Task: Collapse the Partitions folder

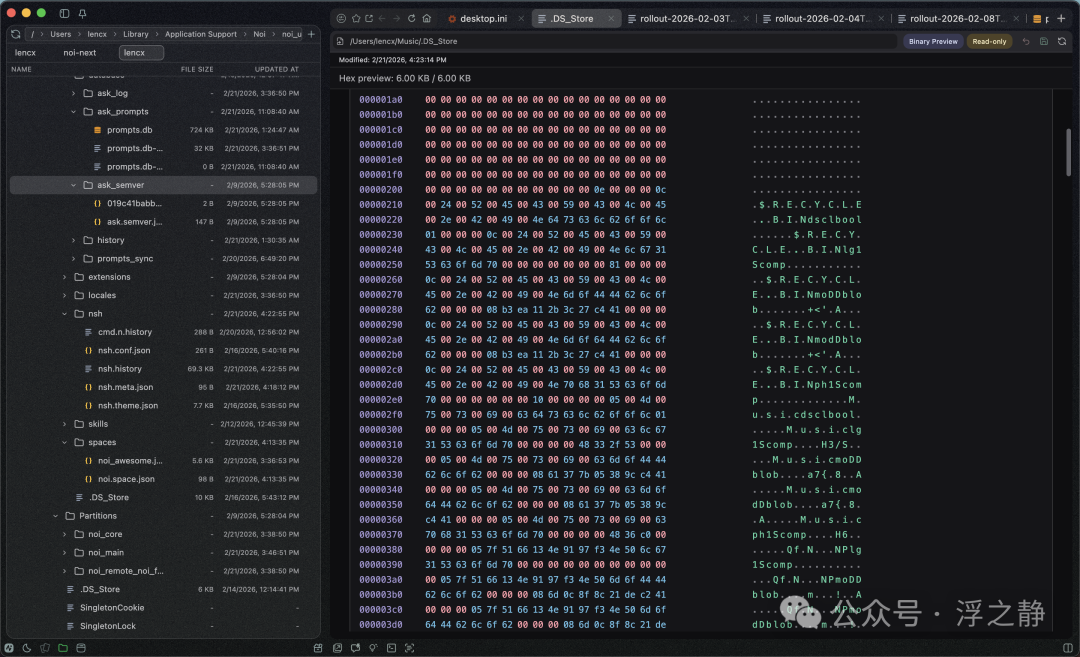Action: 56,516
